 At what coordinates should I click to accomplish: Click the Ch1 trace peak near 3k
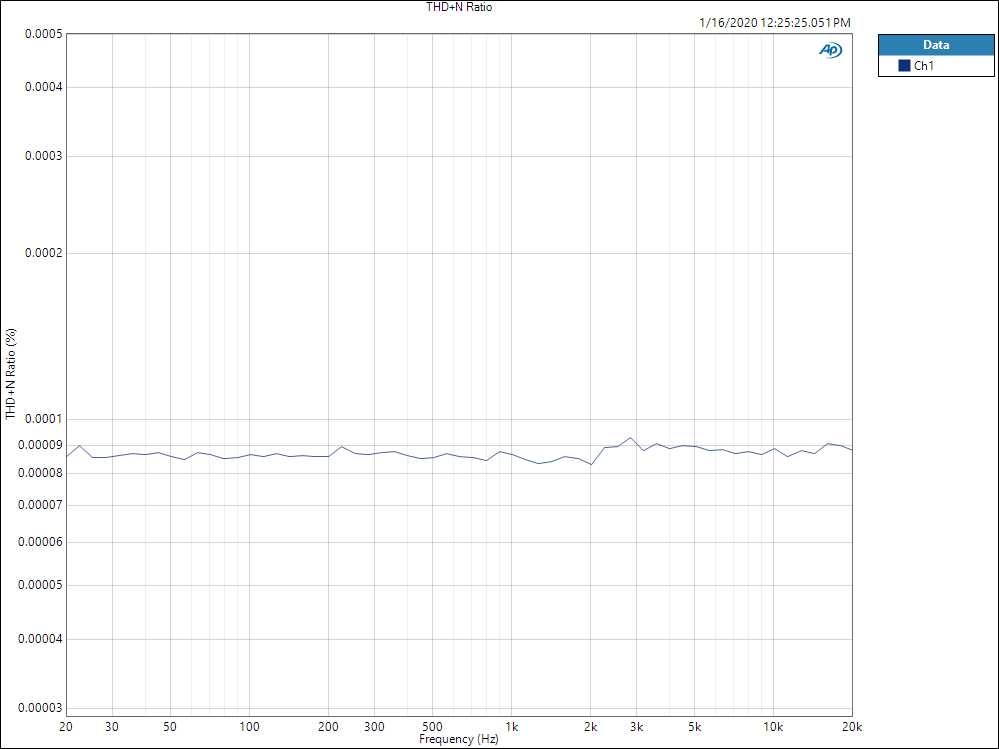click(x=630, y=438)
